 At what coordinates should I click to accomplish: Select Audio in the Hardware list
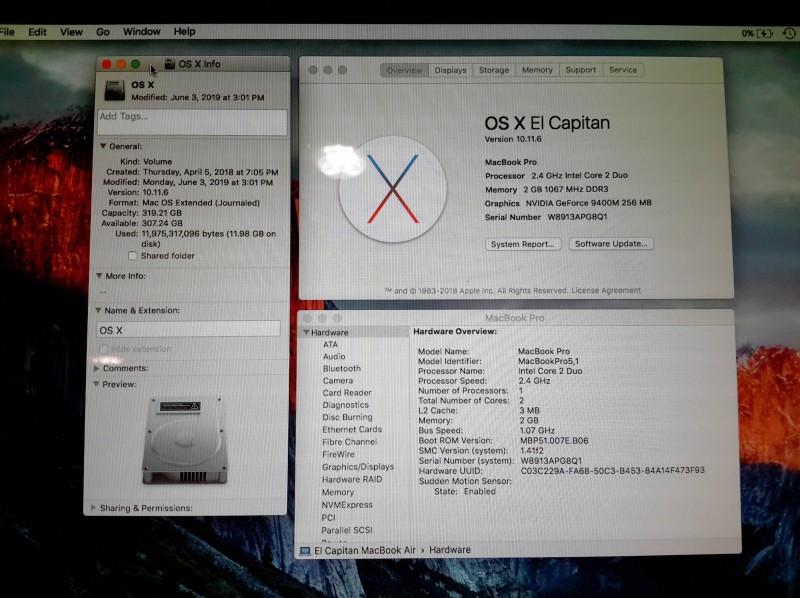tap(334, 356)
